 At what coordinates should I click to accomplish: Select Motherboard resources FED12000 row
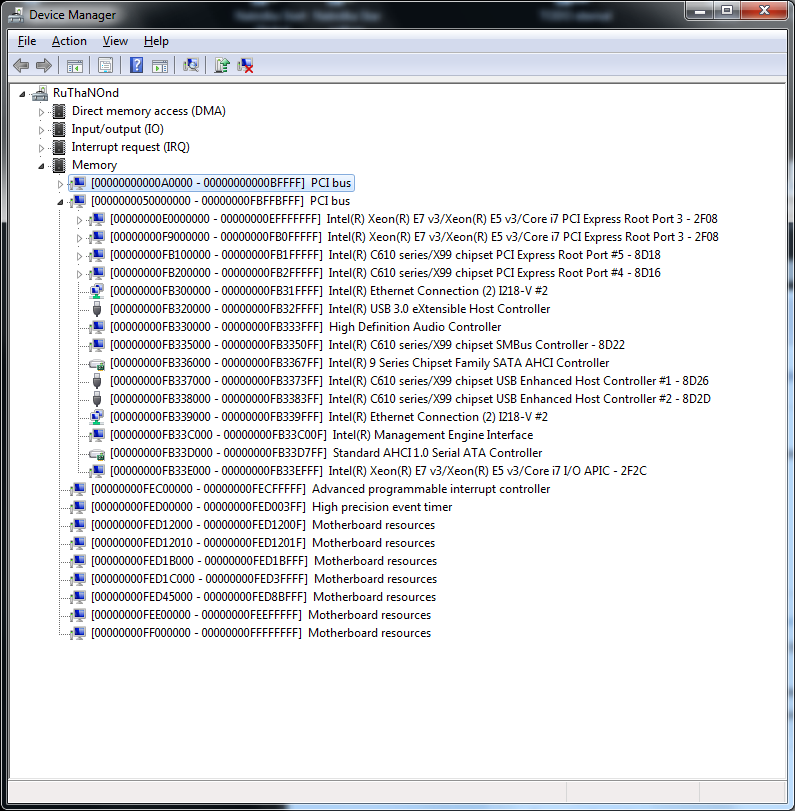[x=263, y=525]
